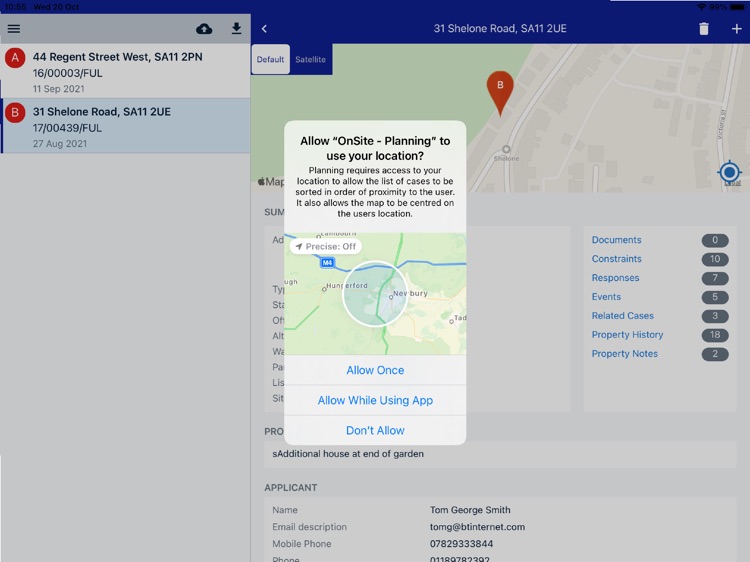The image size is (750, 562).
Task: Open the Responses link
Action: click(615, 278)
